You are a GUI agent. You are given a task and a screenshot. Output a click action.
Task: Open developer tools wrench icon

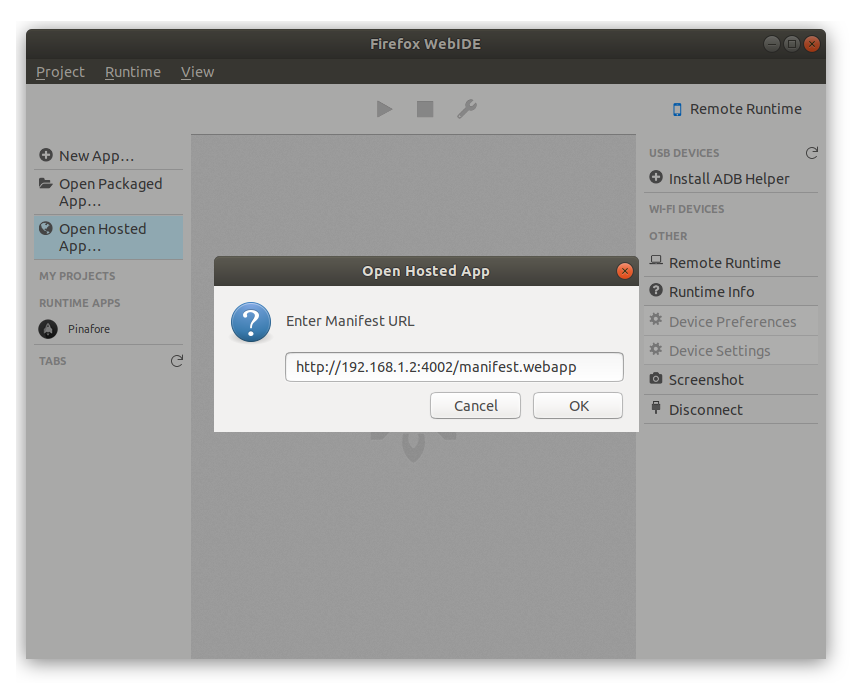[466, 109]
